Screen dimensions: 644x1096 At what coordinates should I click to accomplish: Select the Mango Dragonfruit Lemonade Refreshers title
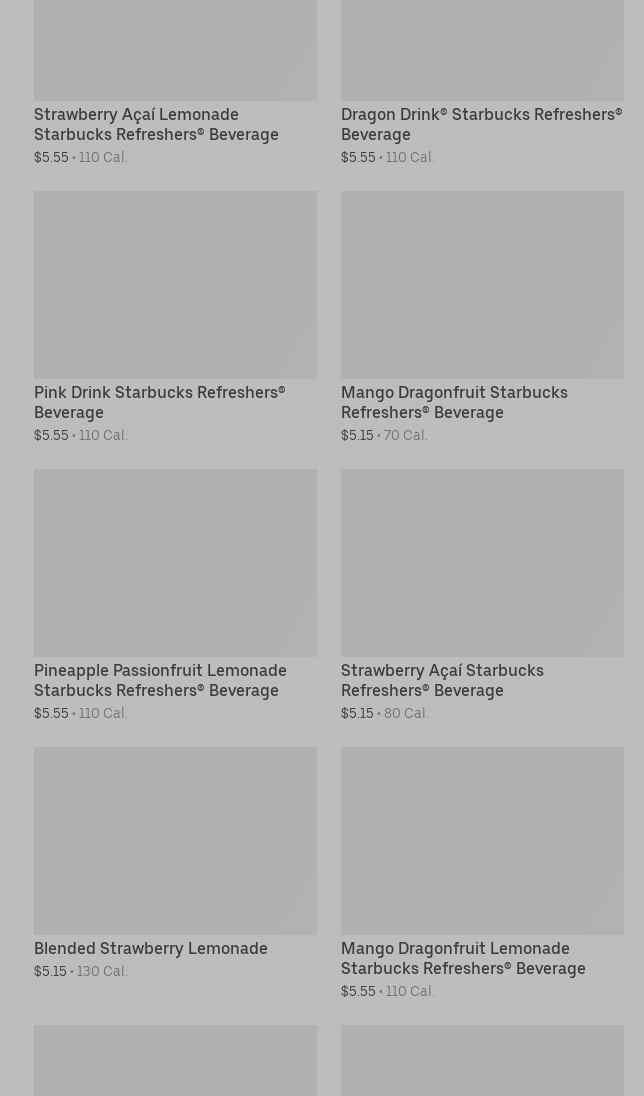point(463,958)
